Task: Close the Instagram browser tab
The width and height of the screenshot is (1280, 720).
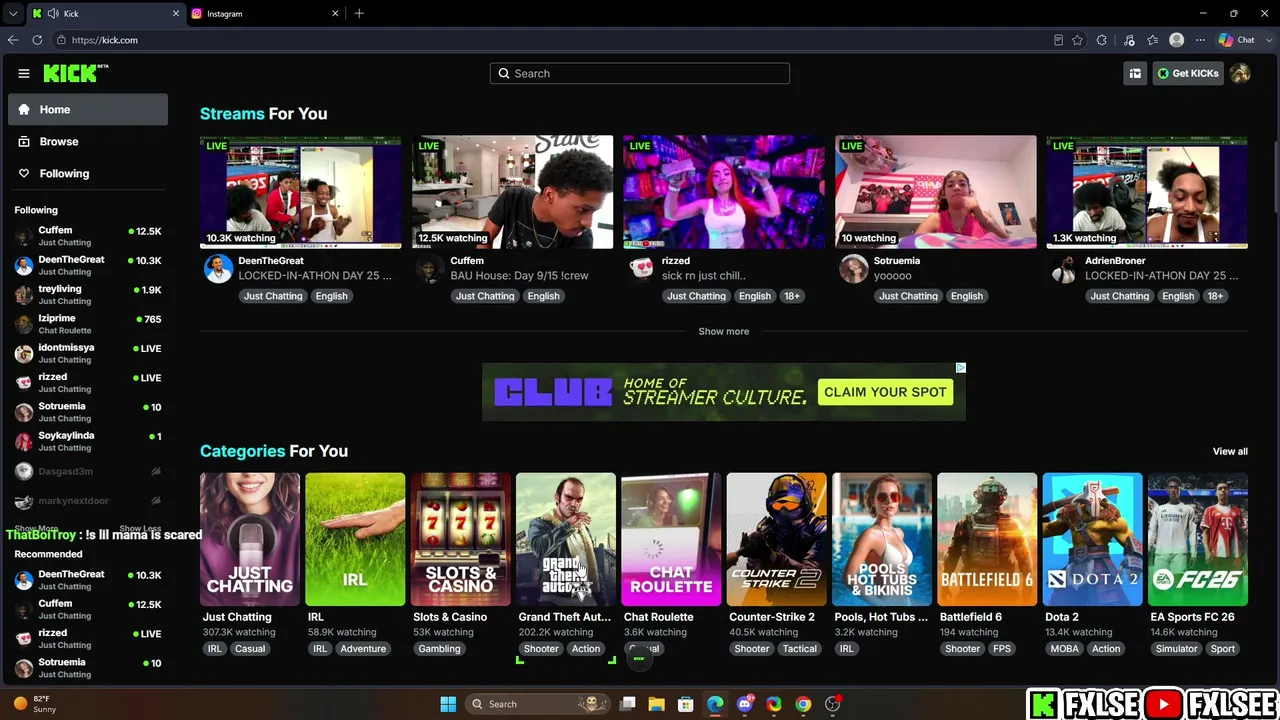Action: coord(335,13)
